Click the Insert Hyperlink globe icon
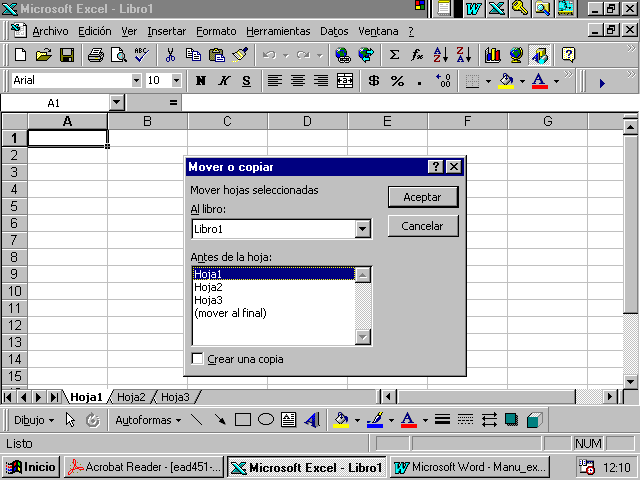 coord(343,55)
